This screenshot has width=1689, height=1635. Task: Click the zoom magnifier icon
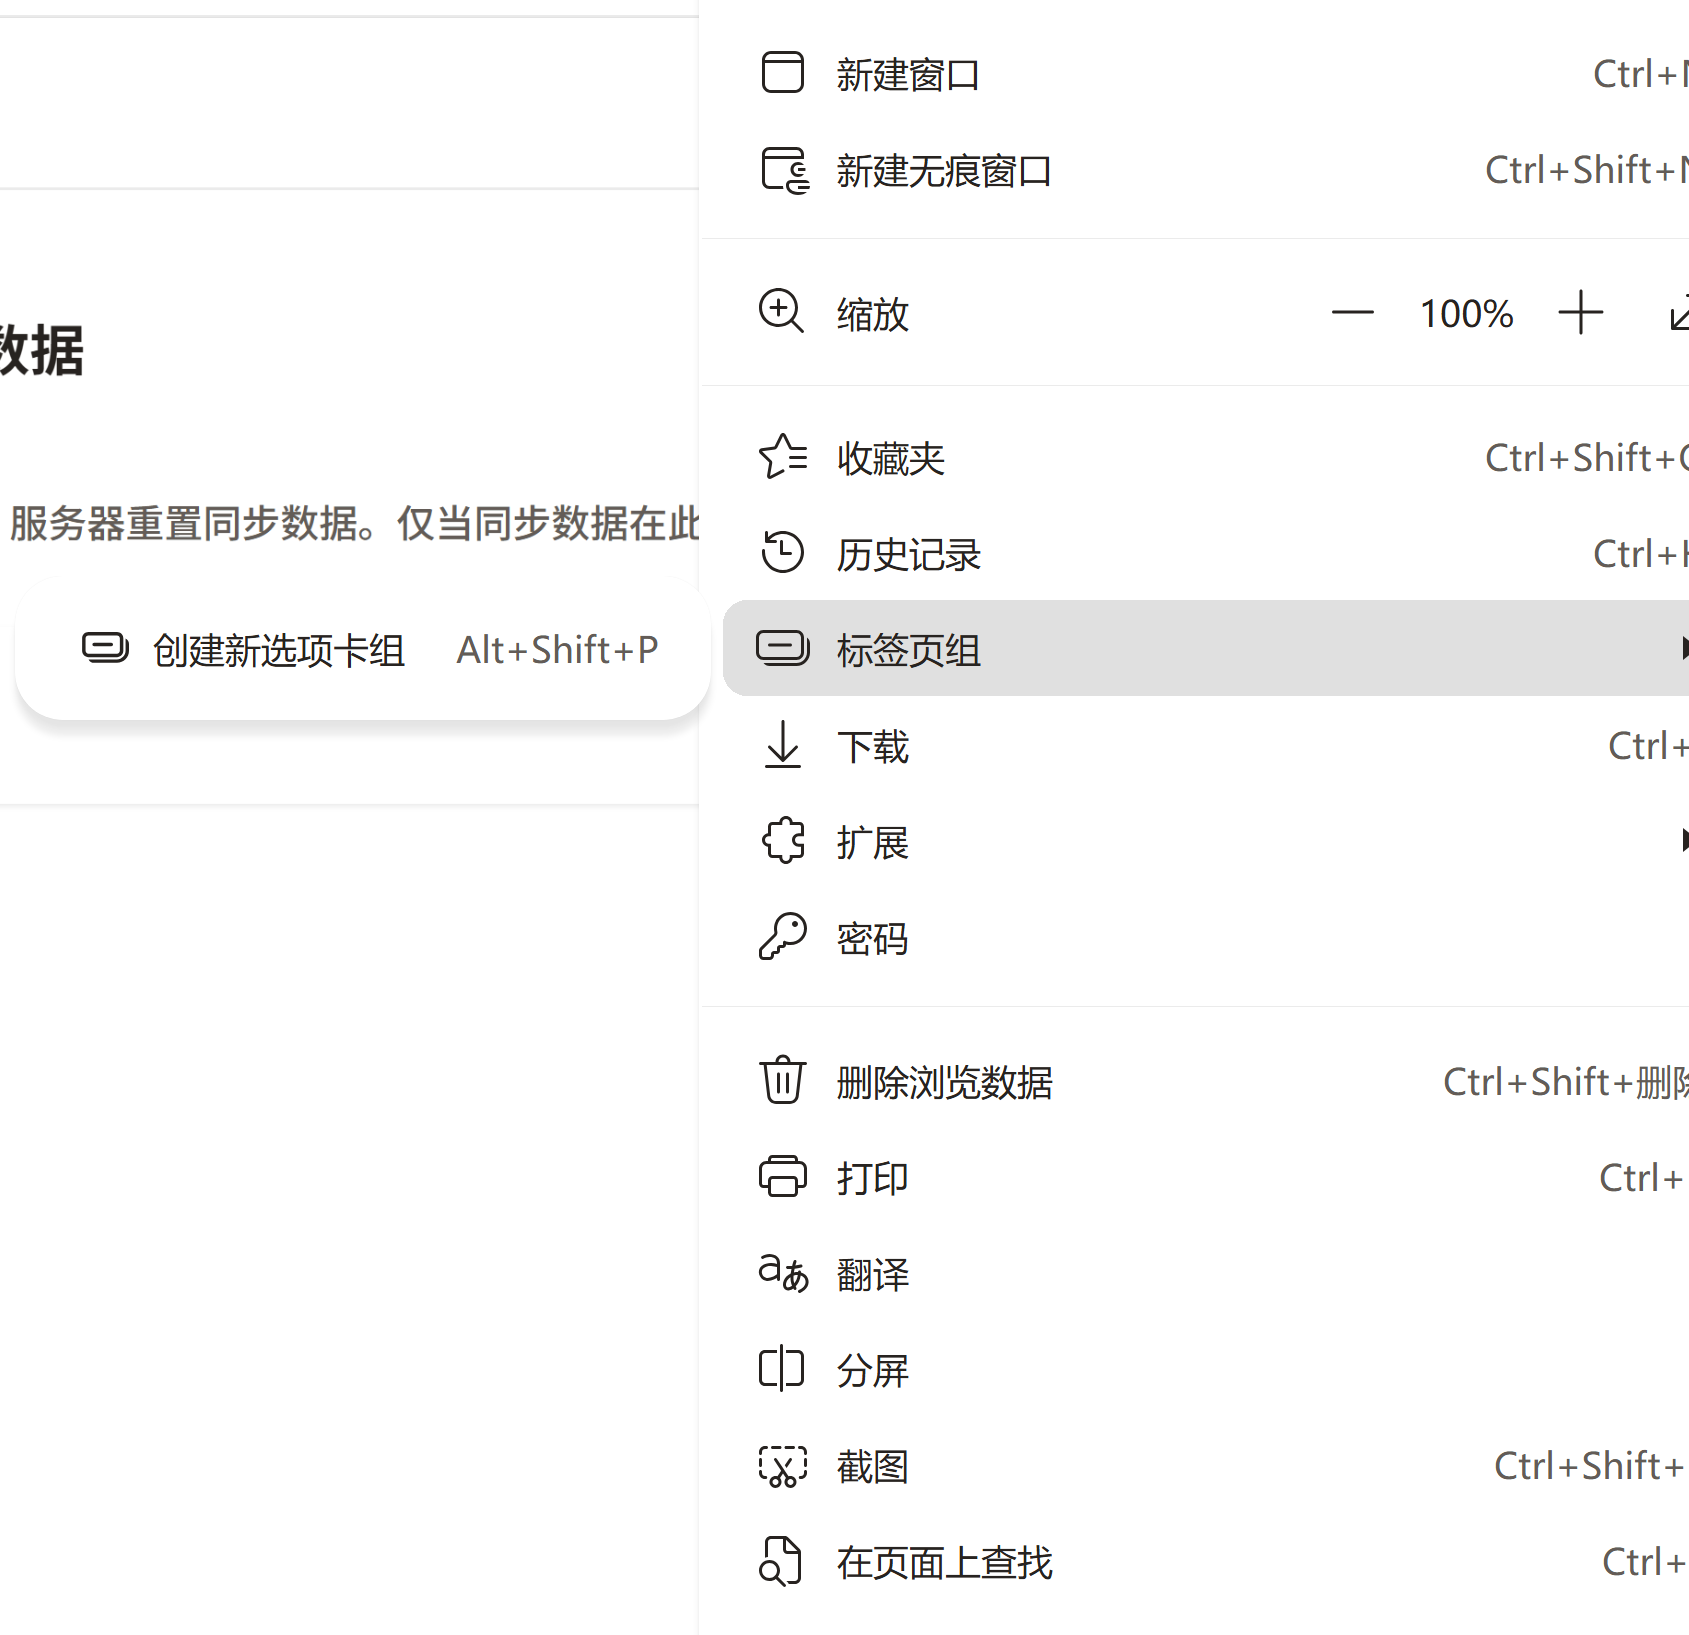pos(781,312)
